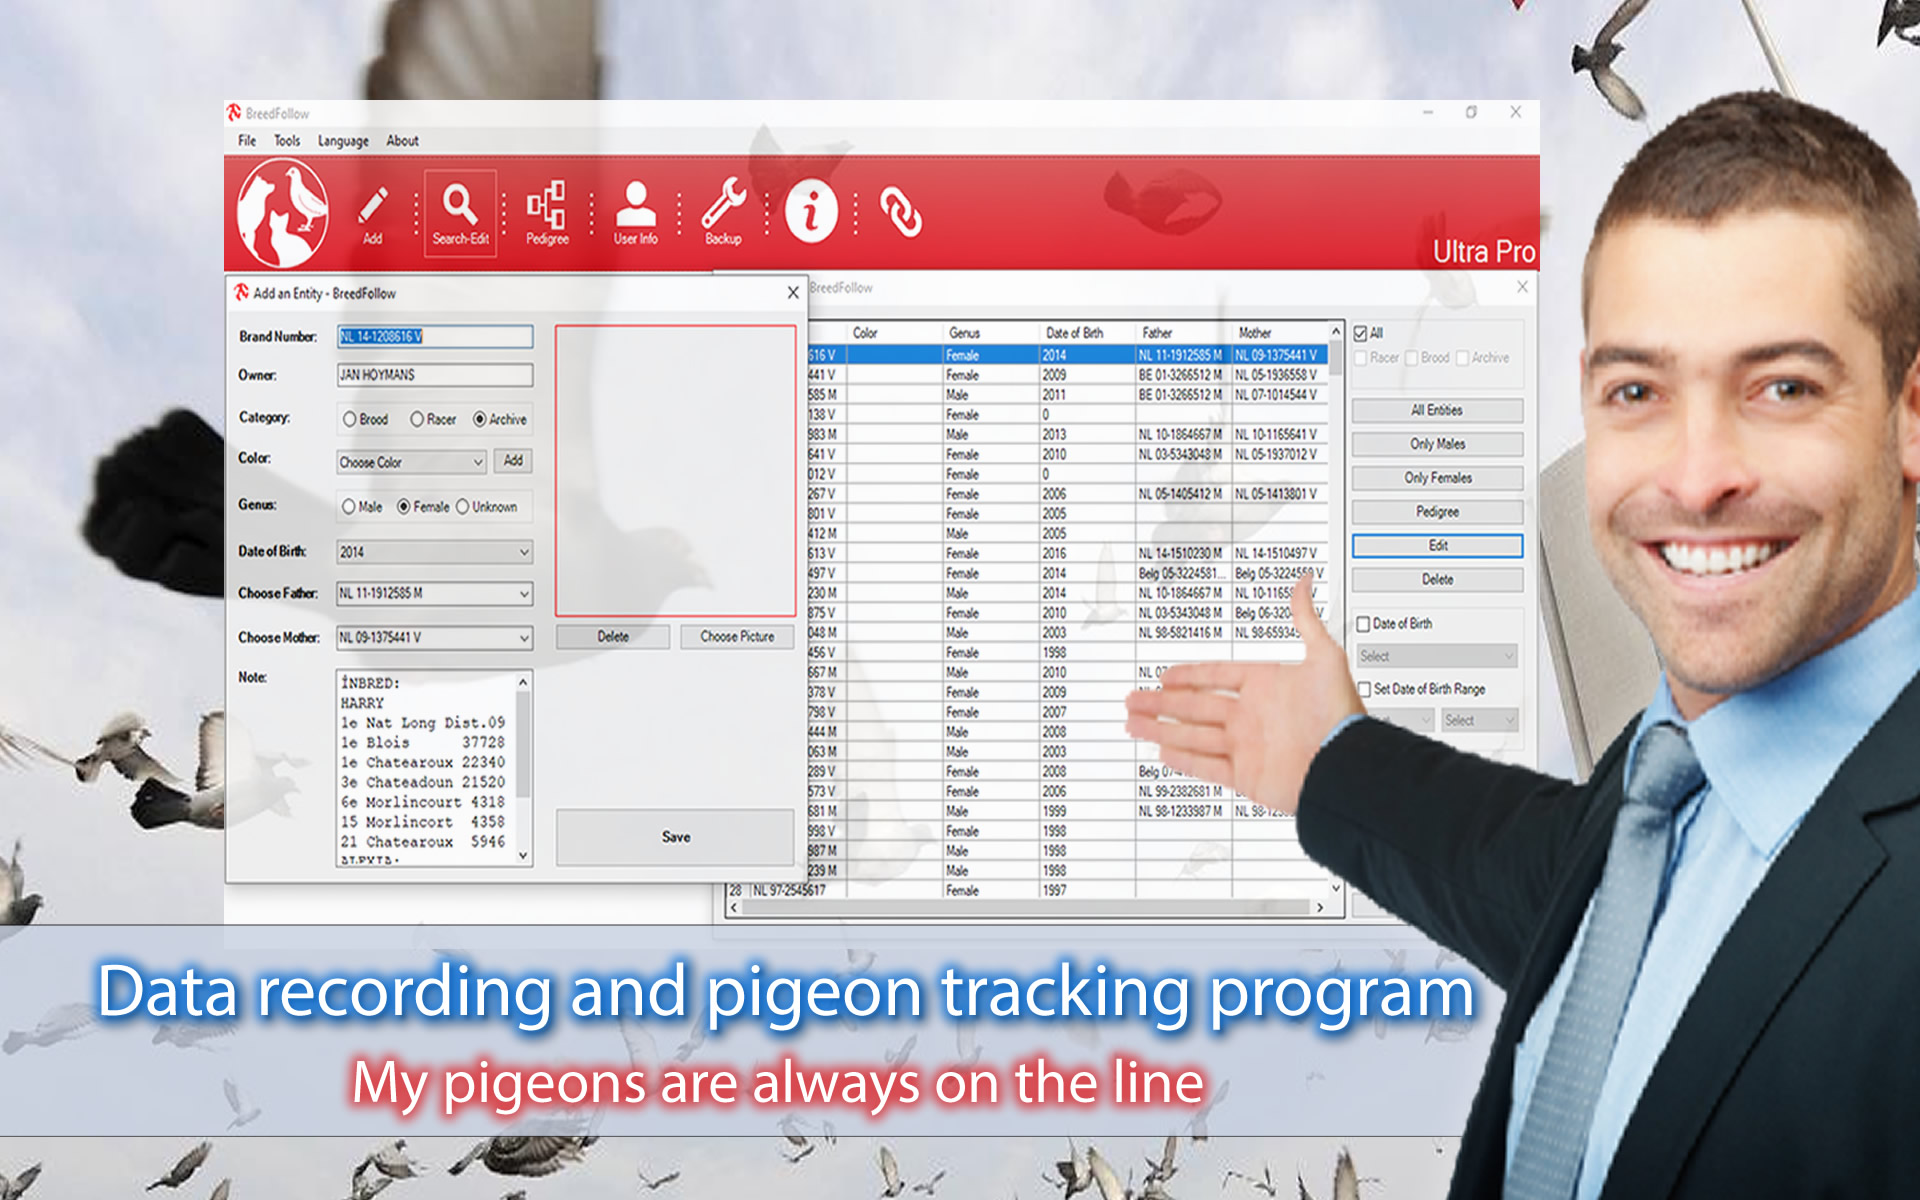Click Add button next to color

tap(513, 461)
